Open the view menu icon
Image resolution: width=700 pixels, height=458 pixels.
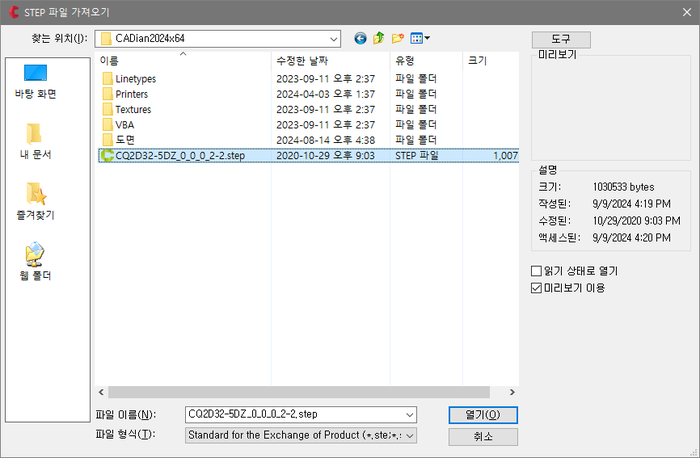click(420, 38)
